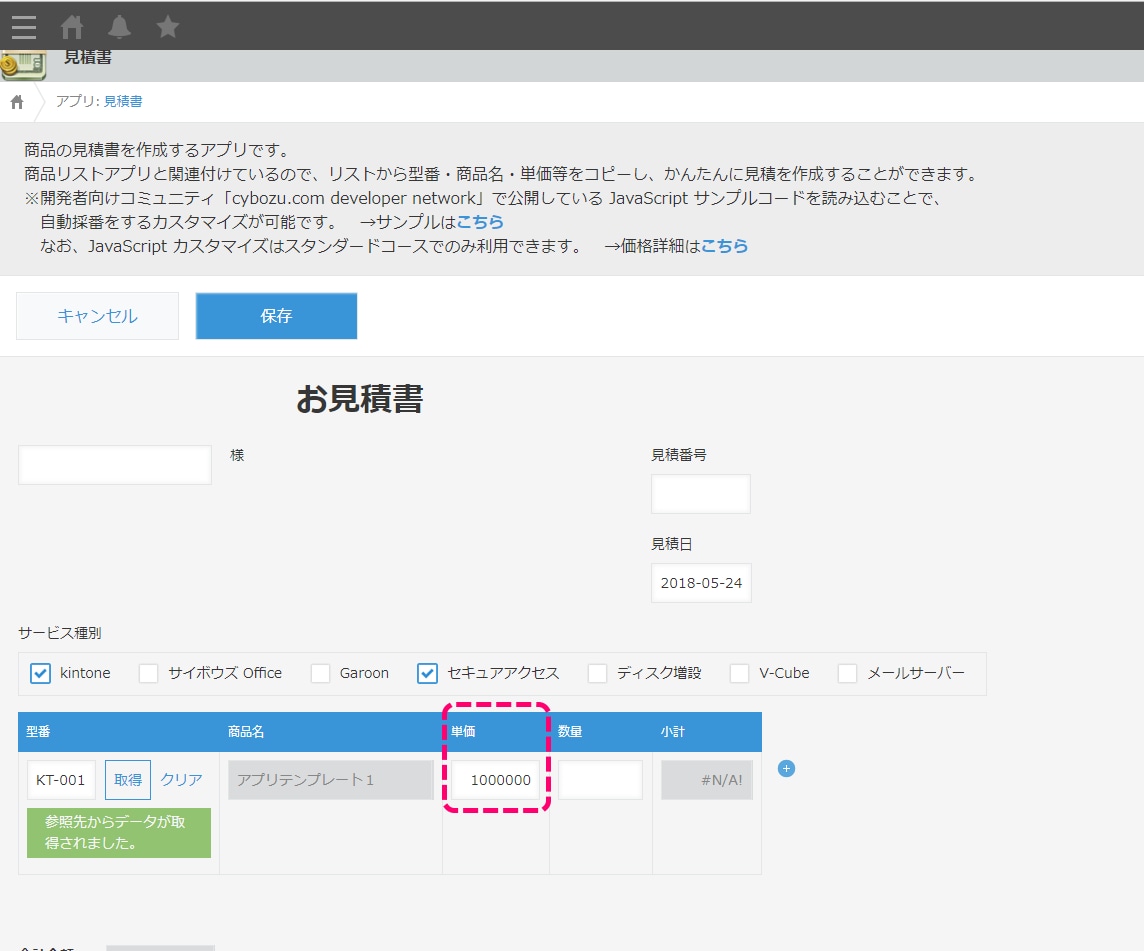Enable the Garoon checkbox

pos(320,673)
